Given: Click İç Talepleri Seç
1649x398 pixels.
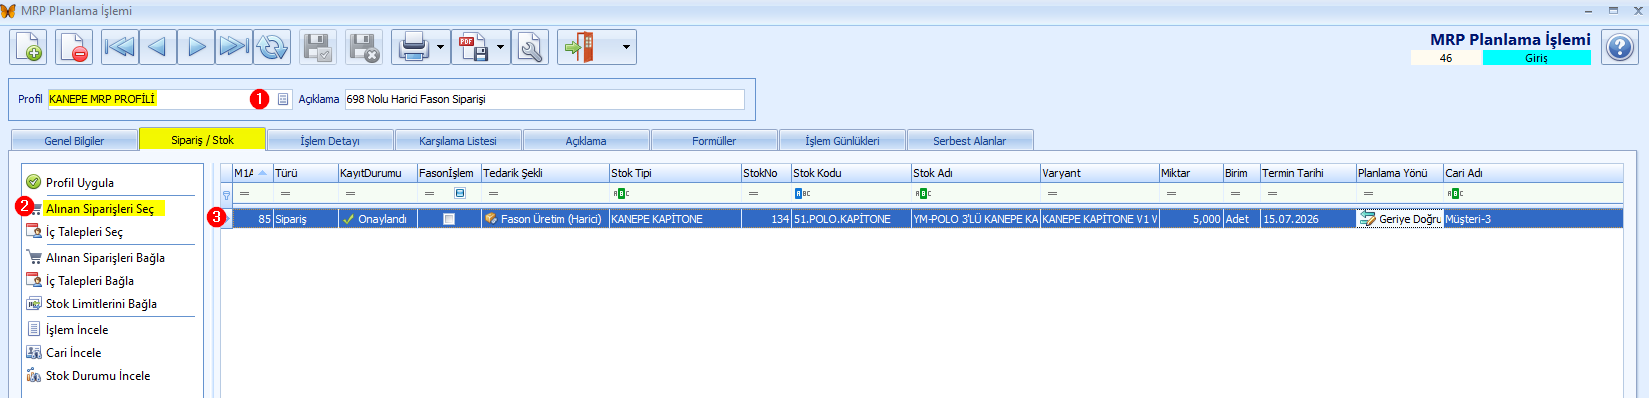Looking at the screenshot, I should (84, 232).
